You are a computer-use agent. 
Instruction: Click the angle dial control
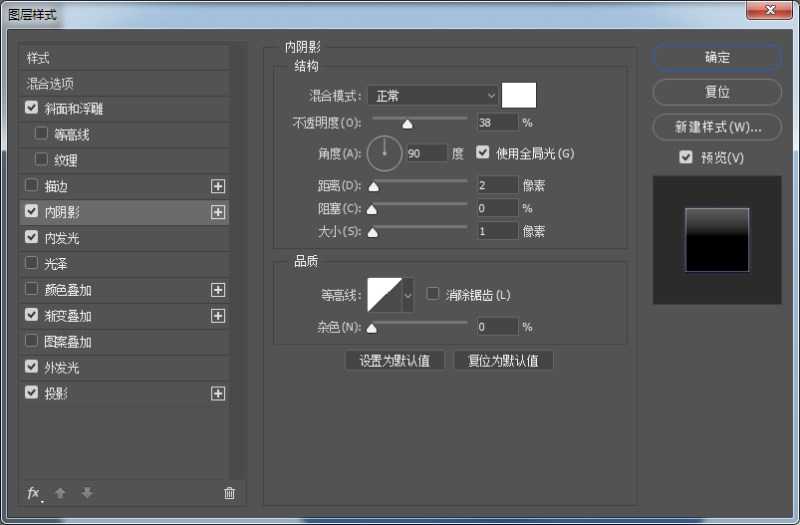tap(384, 153)
